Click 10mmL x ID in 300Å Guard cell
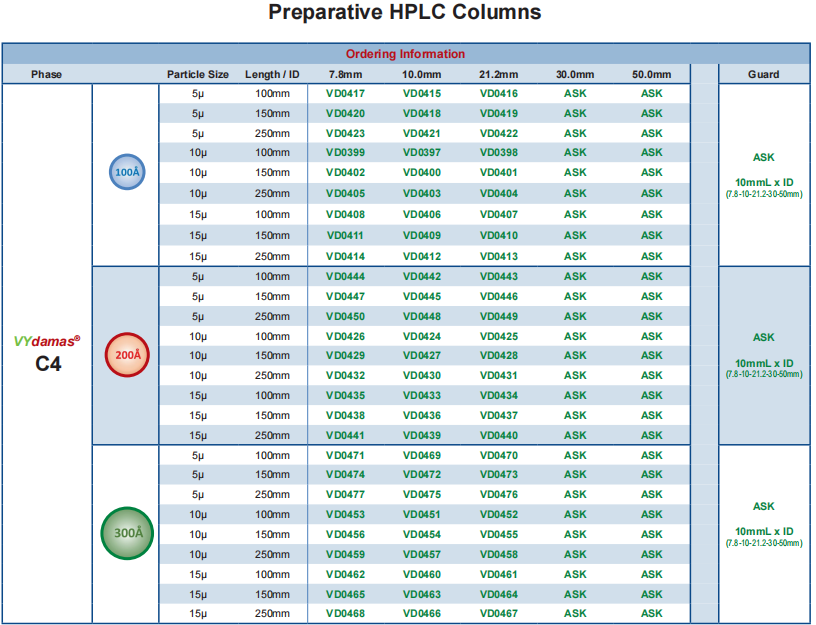Screen dimensions: 816x625 click(x=764, y=531)
